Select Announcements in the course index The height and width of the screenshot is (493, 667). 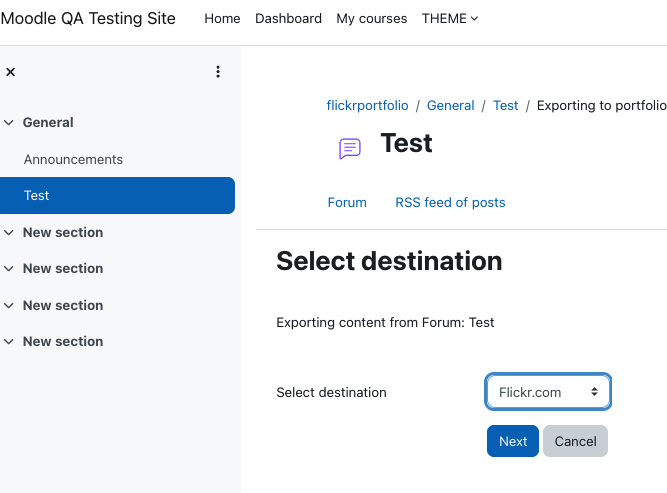[73, 160]
